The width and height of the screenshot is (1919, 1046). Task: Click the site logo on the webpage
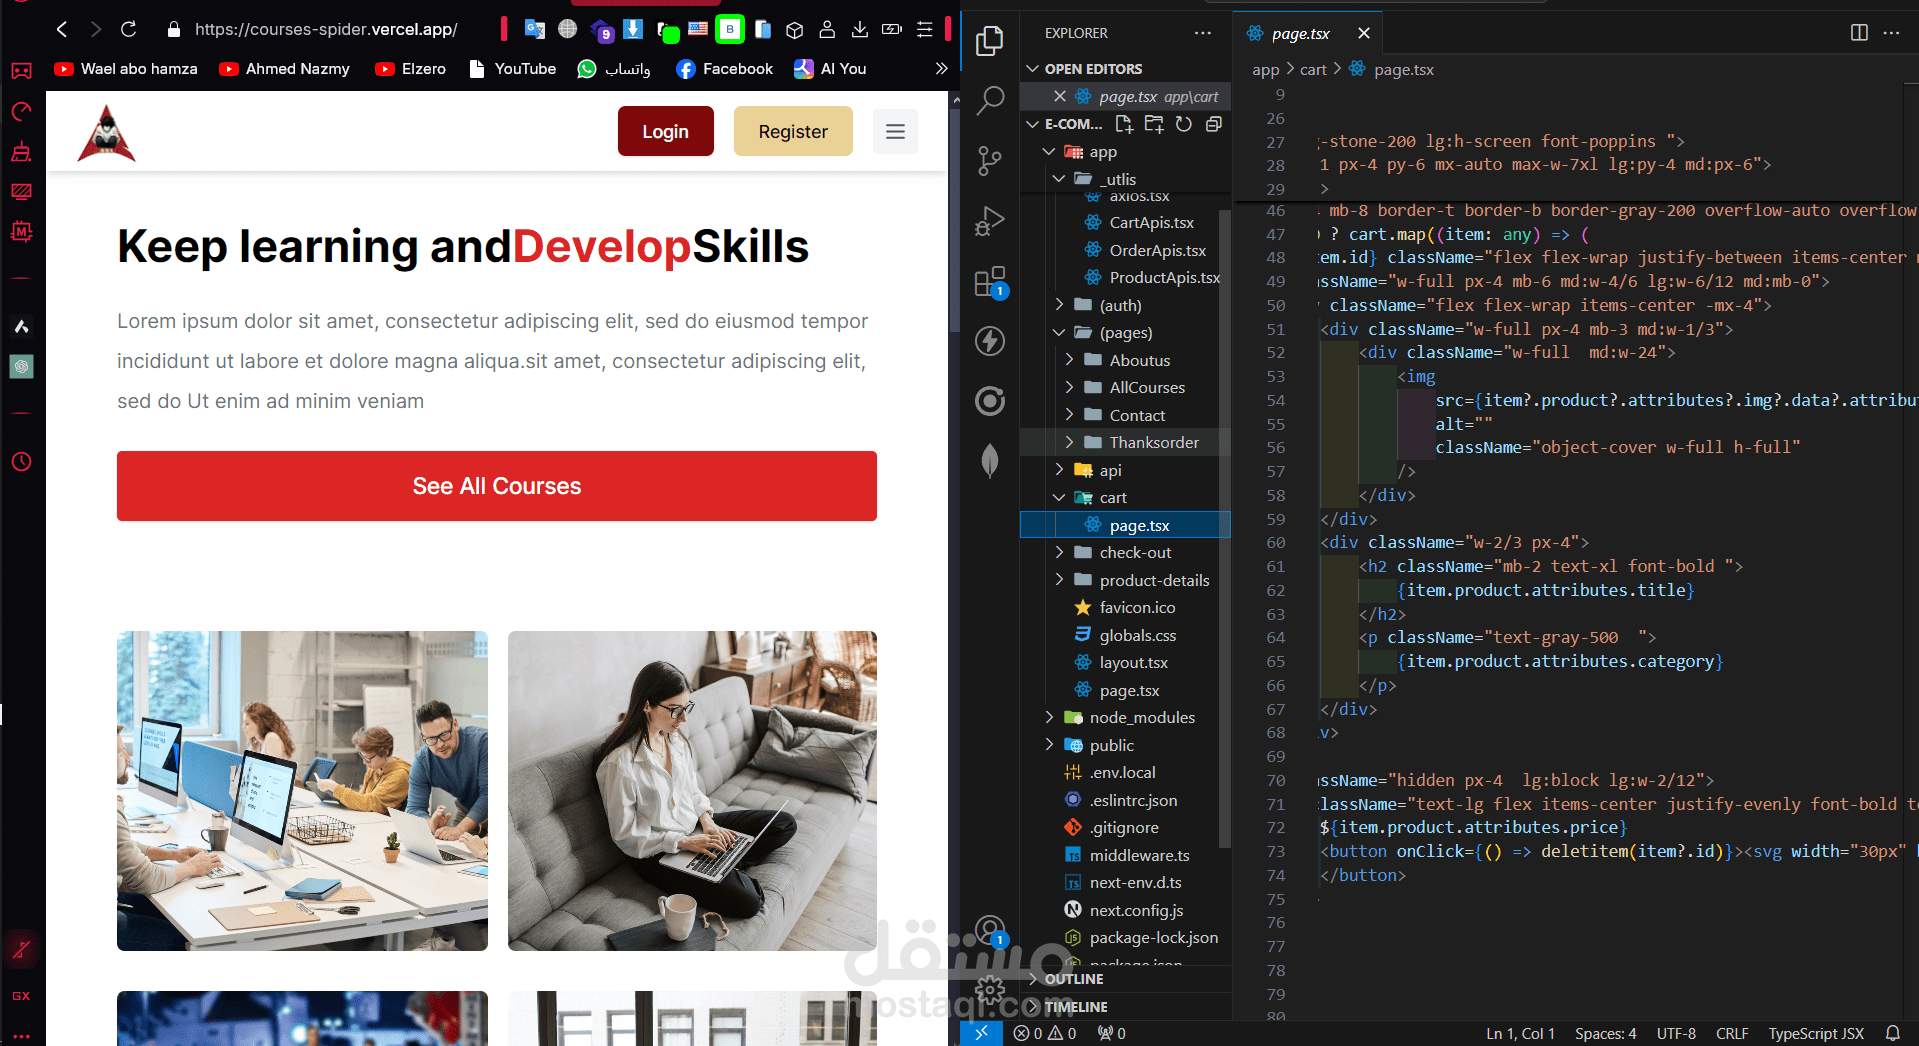click(106, 133)
